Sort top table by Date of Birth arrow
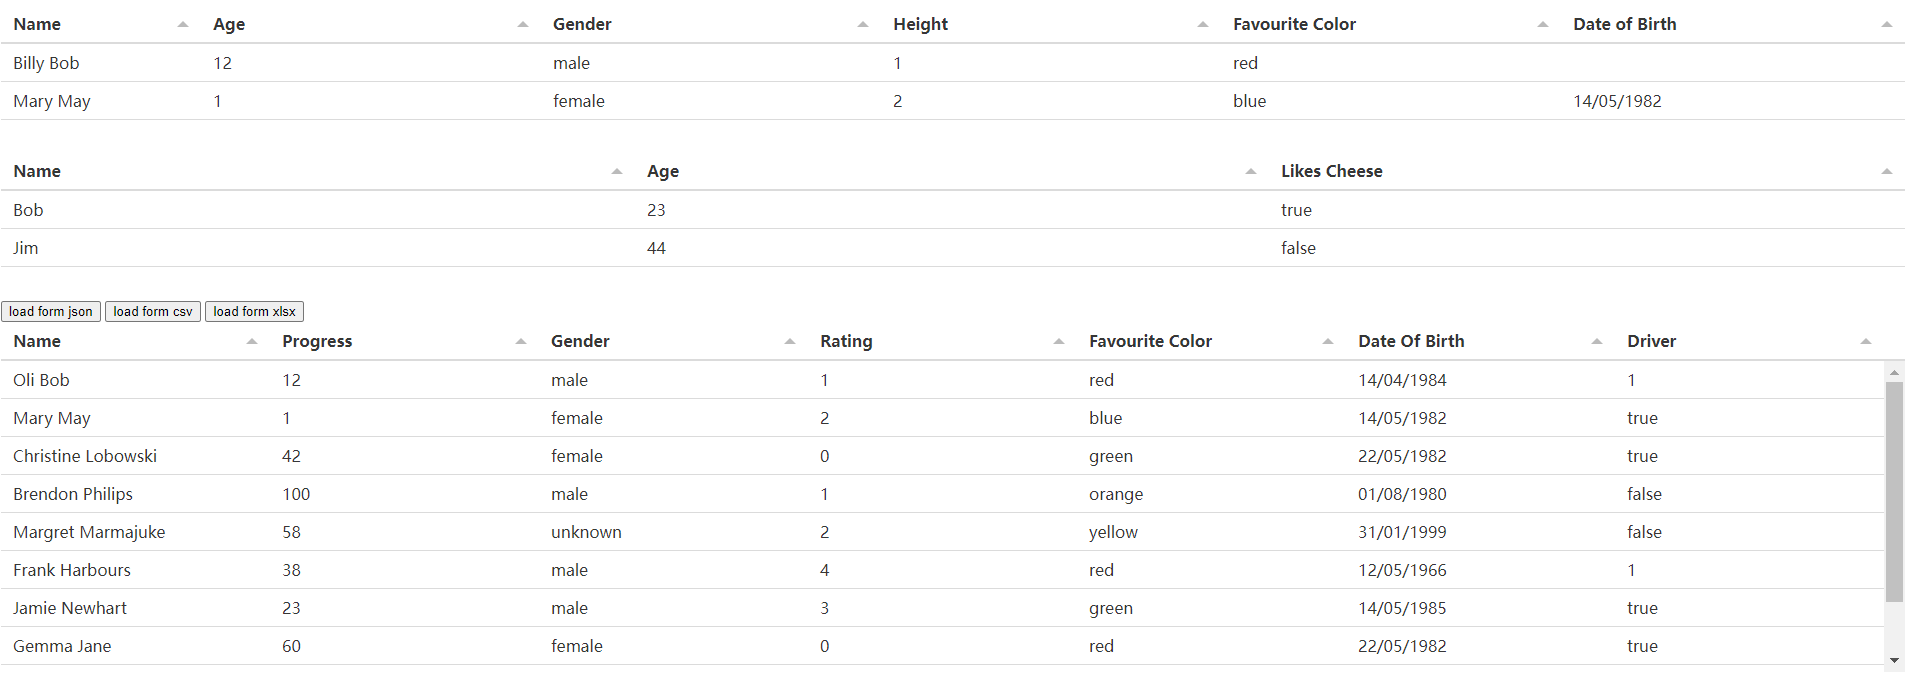 point(1886,25)
